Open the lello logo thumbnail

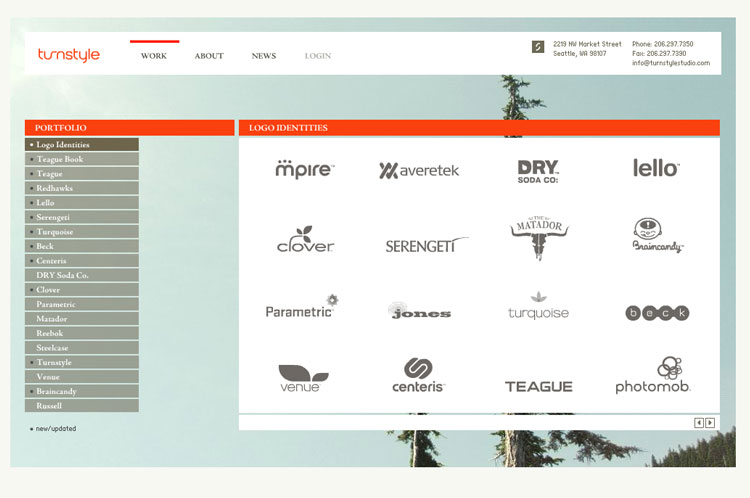[x=656, y=168]
